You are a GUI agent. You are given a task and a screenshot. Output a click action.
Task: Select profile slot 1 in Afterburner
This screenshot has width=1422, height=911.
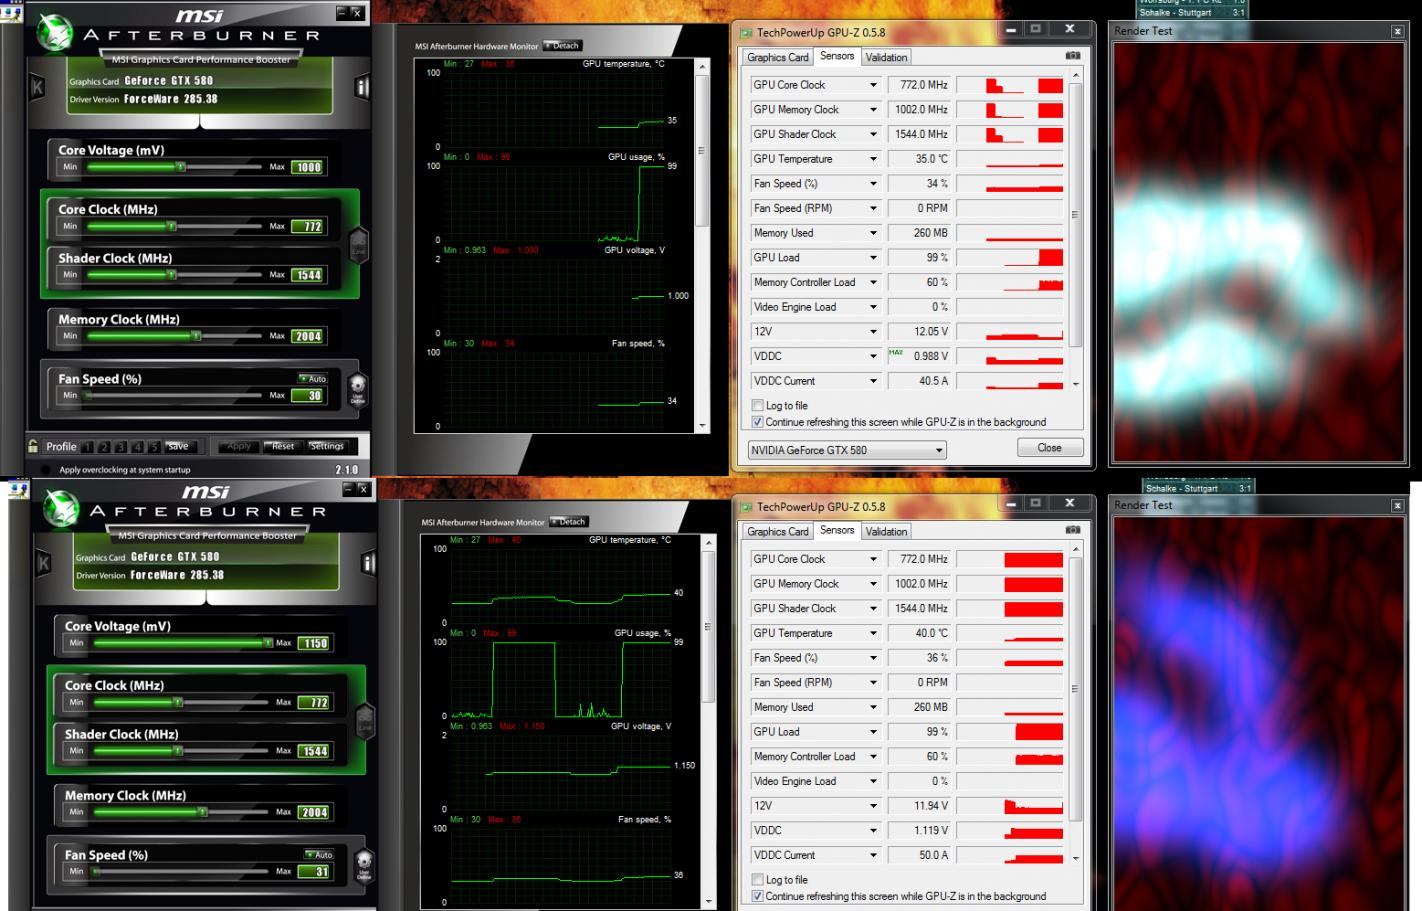[x=88, y=447]
